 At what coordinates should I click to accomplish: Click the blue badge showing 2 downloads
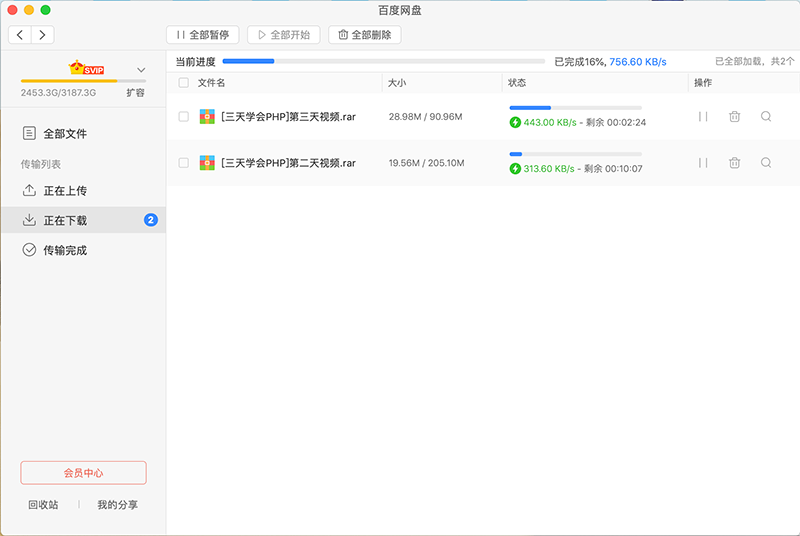click(x=151, y=220)
